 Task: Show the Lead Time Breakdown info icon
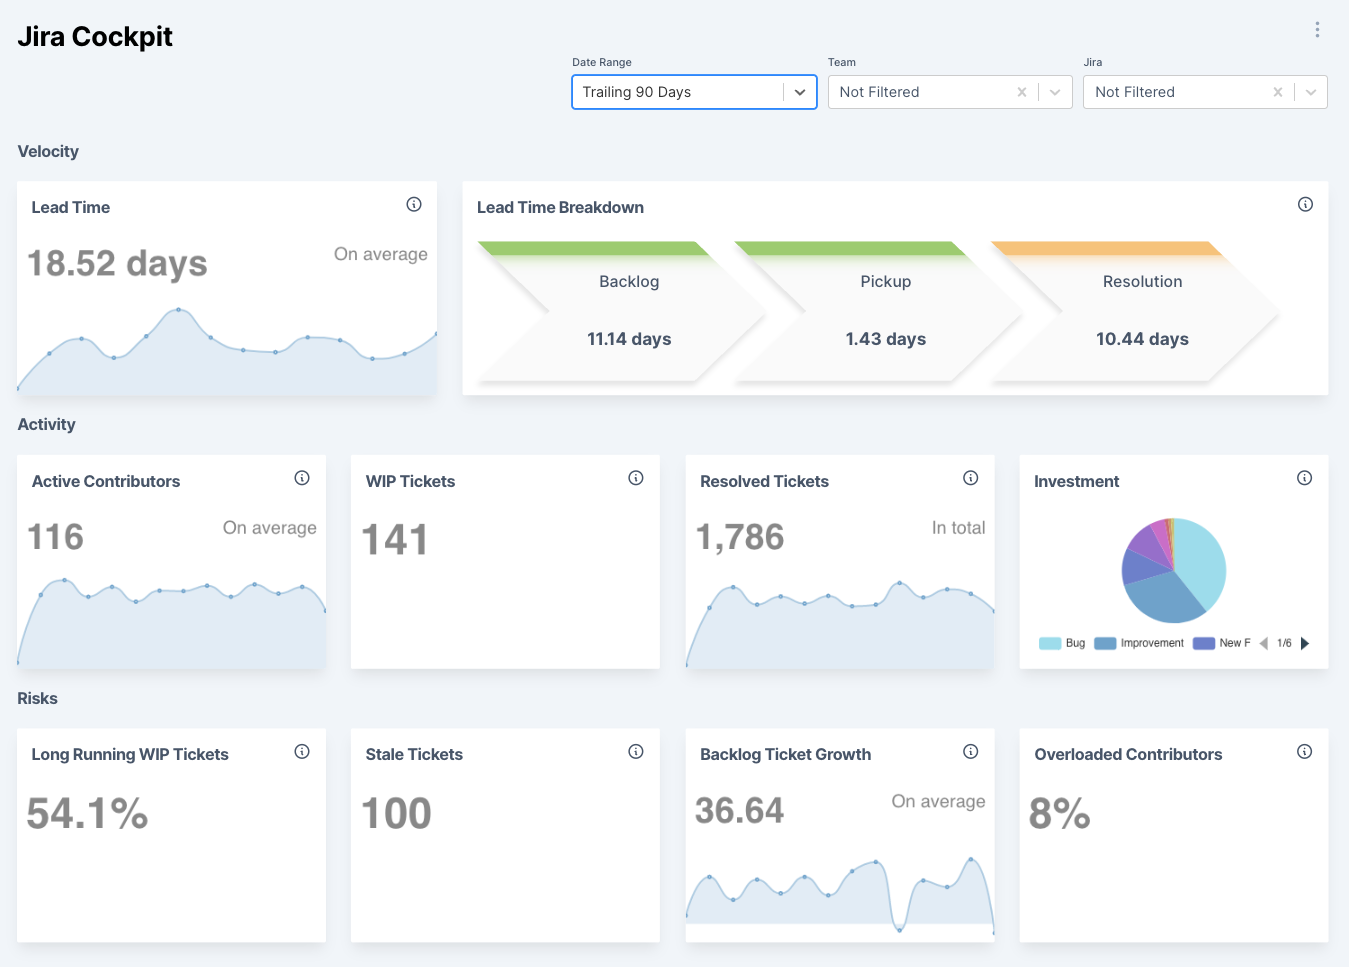point(1305,204)
